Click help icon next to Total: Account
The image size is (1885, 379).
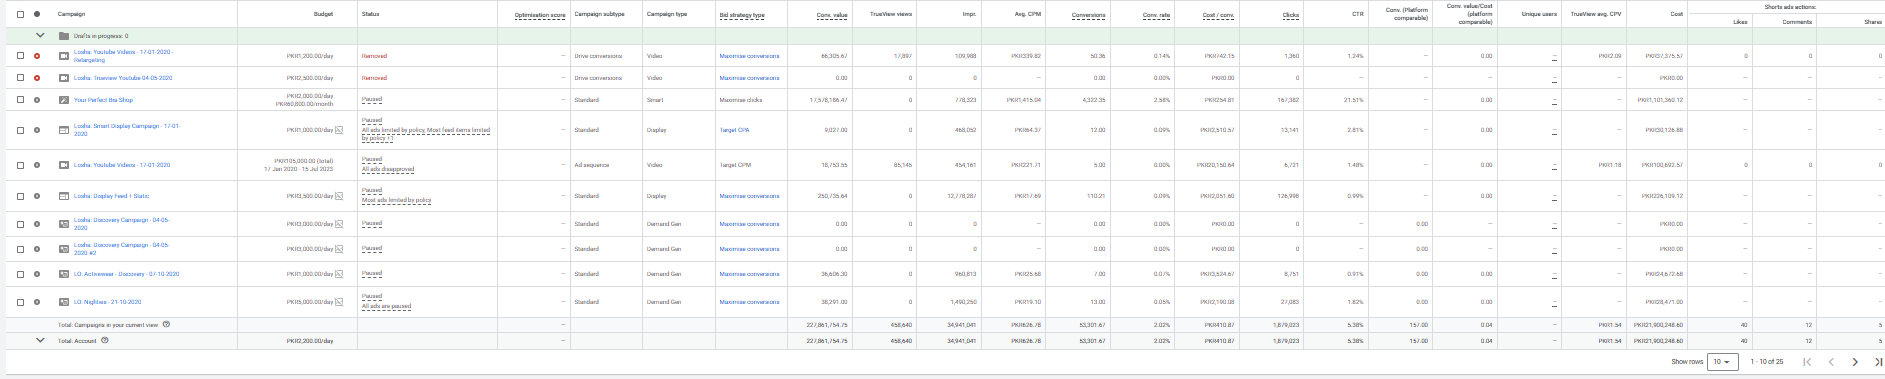105,340
